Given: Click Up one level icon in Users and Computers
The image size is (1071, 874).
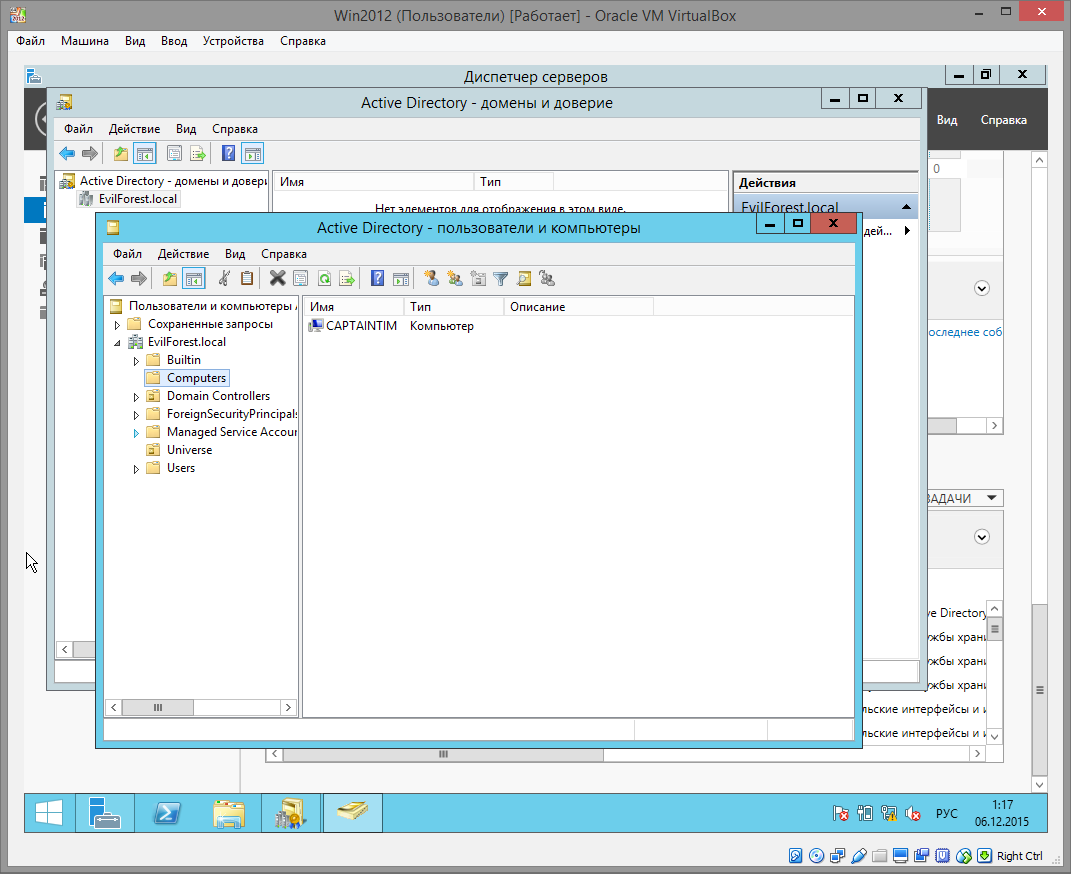Looking at the screenshot, I should 169,279.
